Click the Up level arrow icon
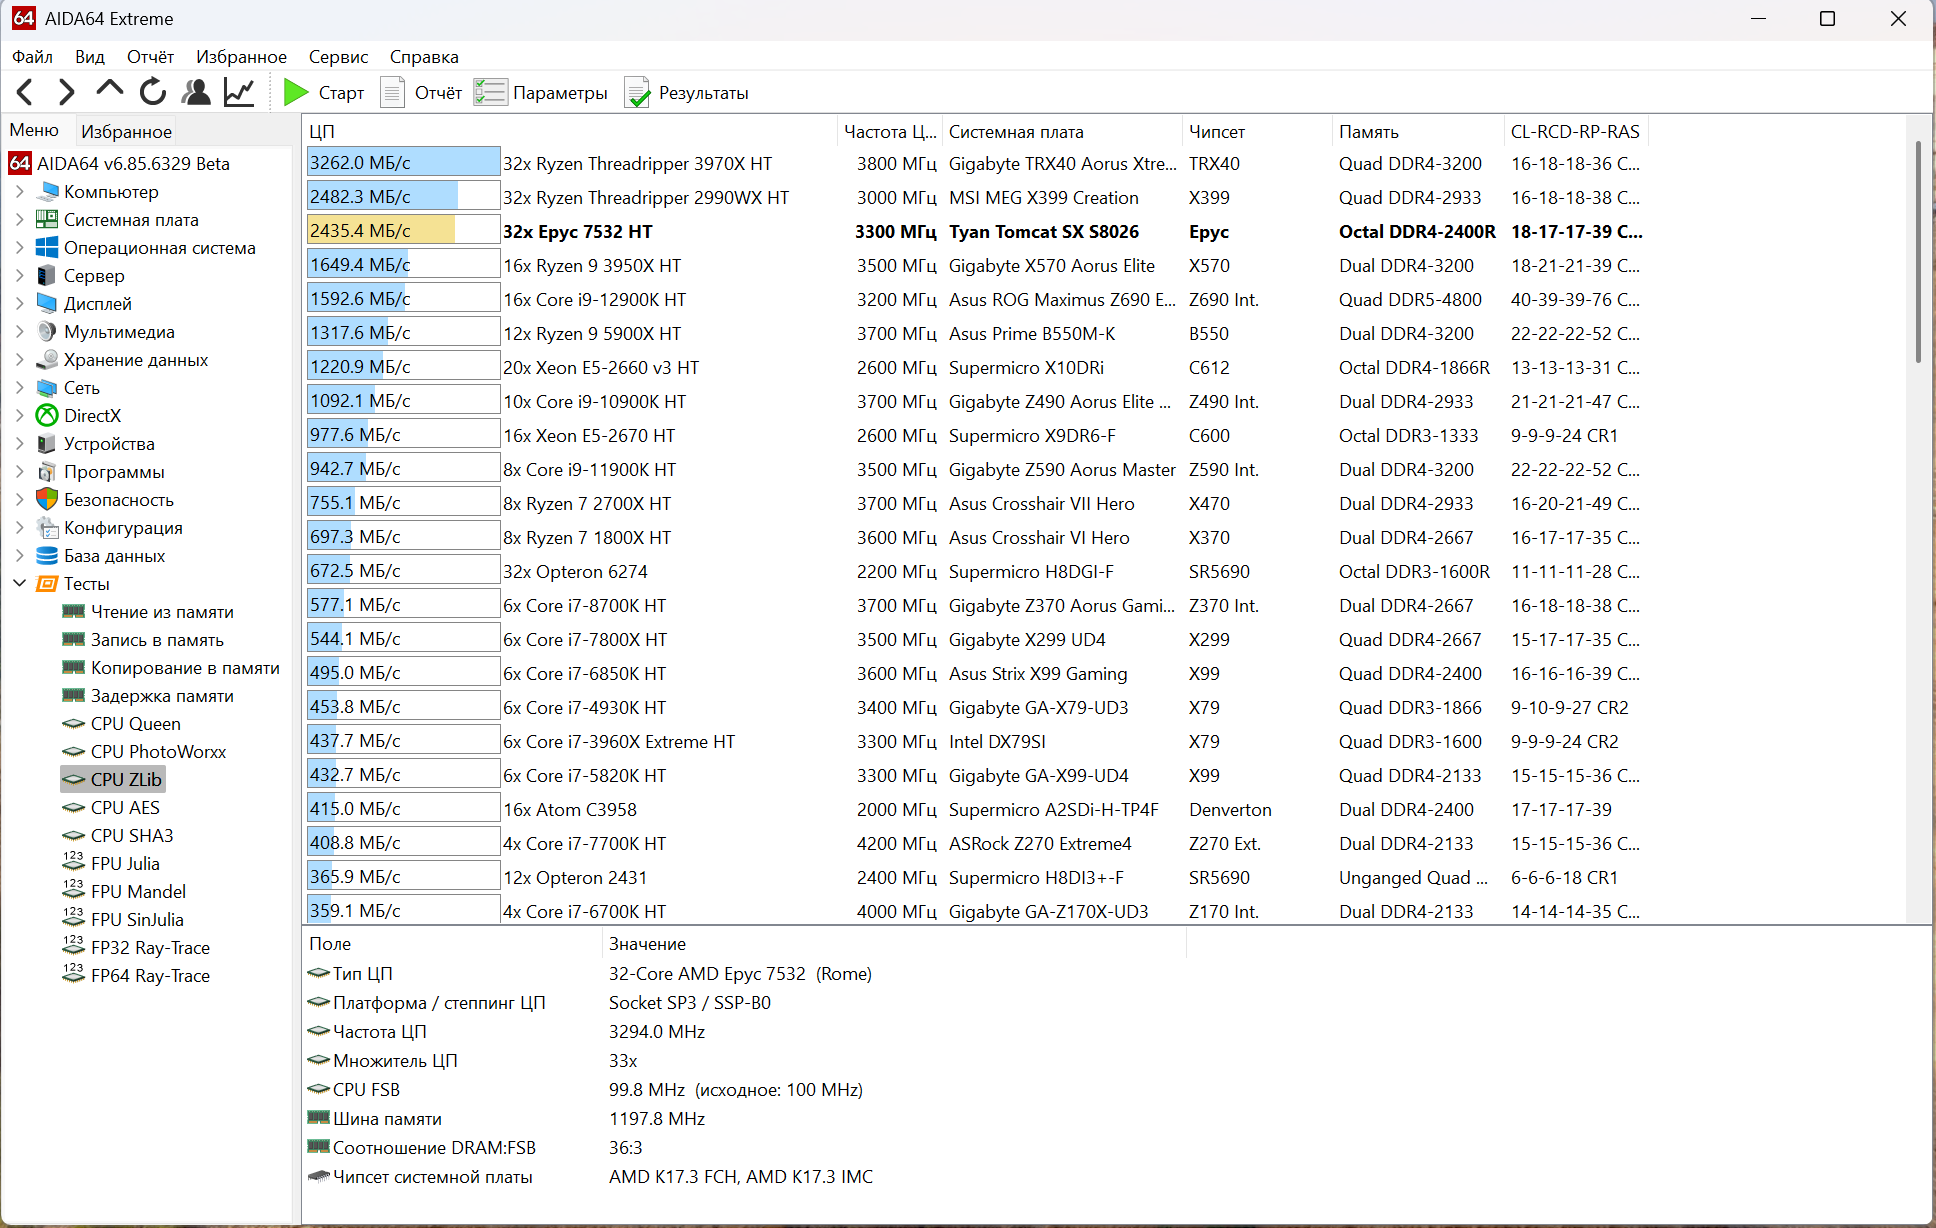 coord(109,91)
